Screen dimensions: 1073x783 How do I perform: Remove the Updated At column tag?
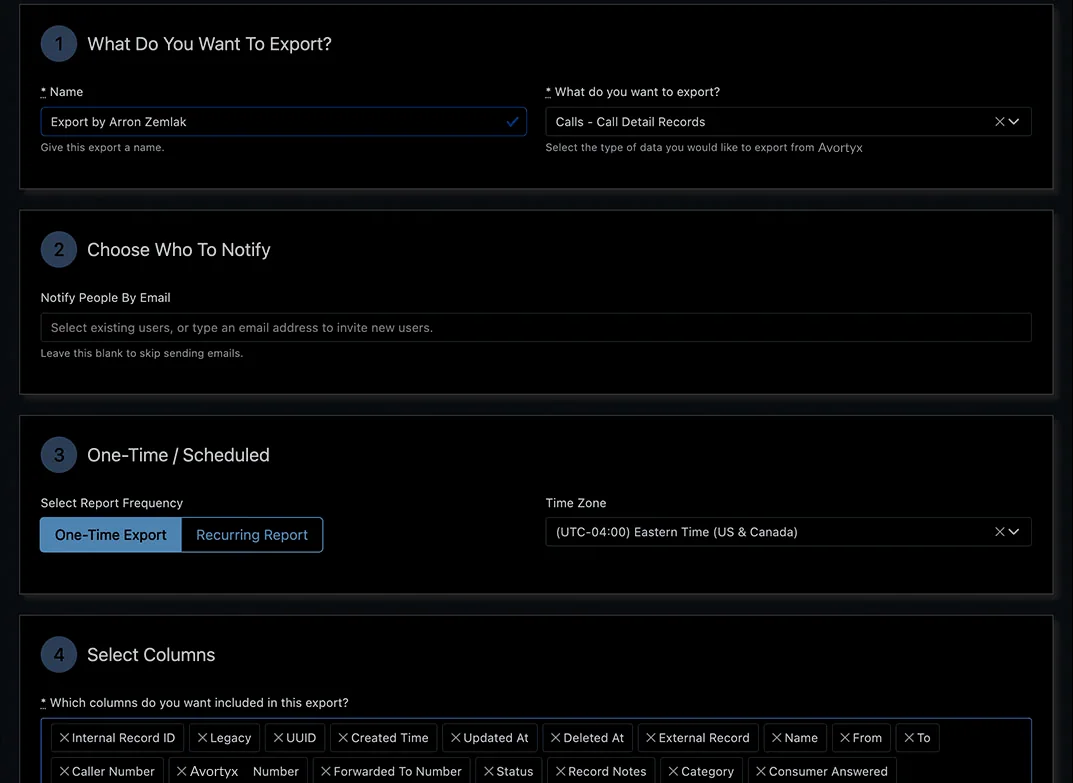click(x=456, y=737)
